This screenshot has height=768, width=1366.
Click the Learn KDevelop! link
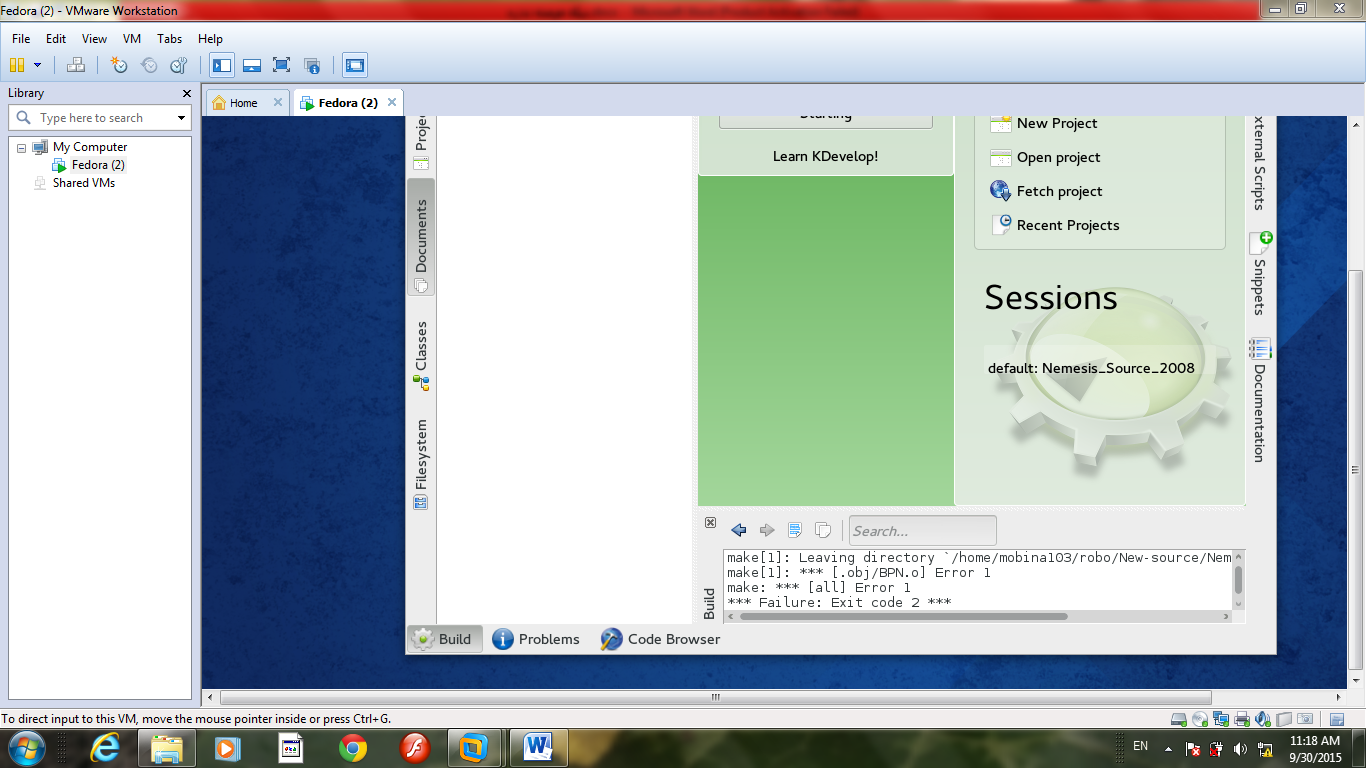[825, 156]
